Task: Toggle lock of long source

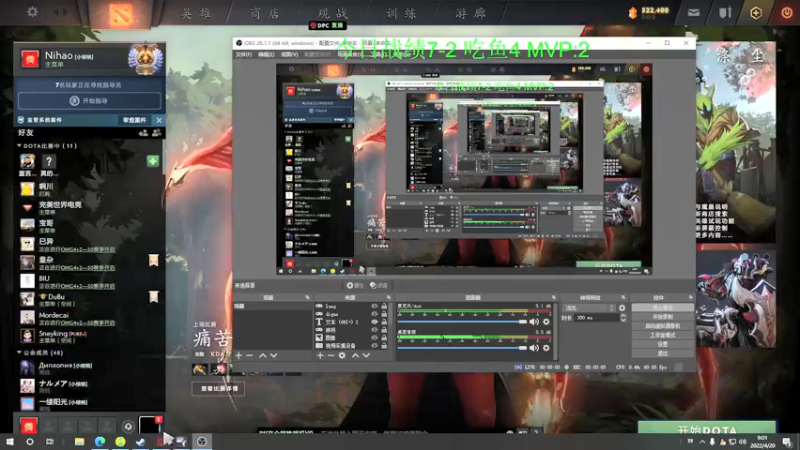Action: (384, 306)
